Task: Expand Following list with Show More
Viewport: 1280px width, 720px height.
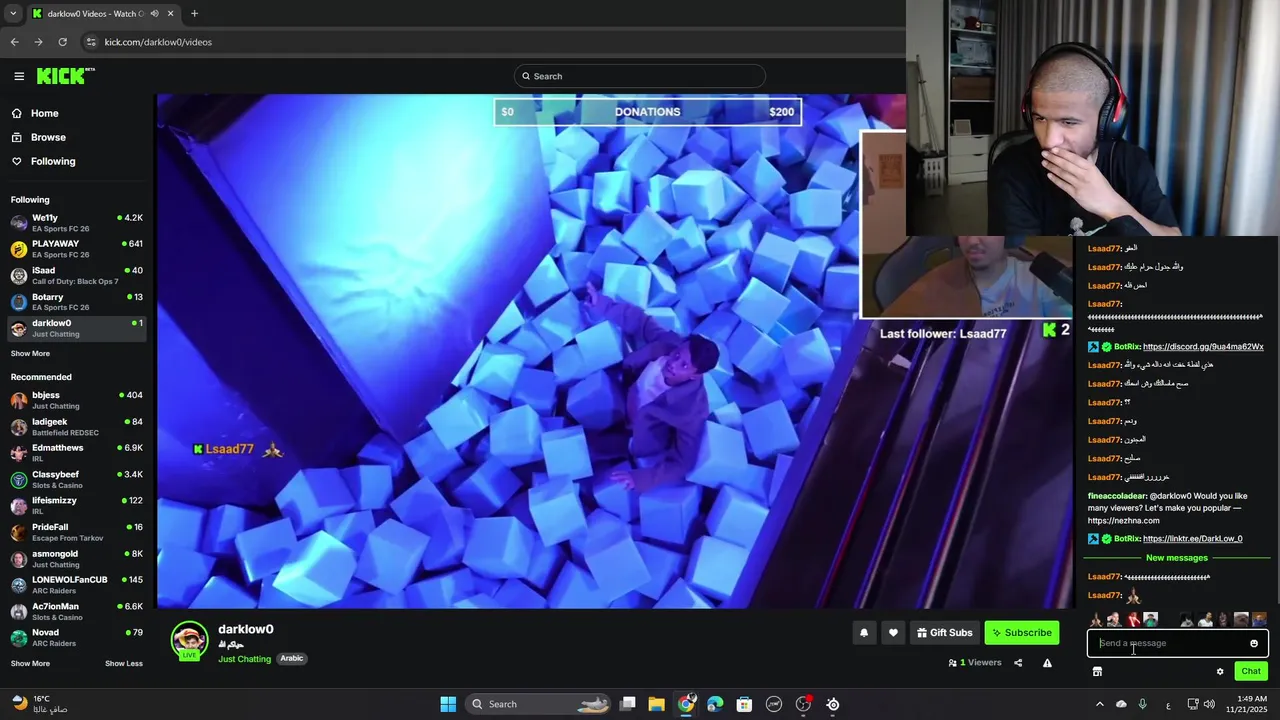Action: click(30, 353)
